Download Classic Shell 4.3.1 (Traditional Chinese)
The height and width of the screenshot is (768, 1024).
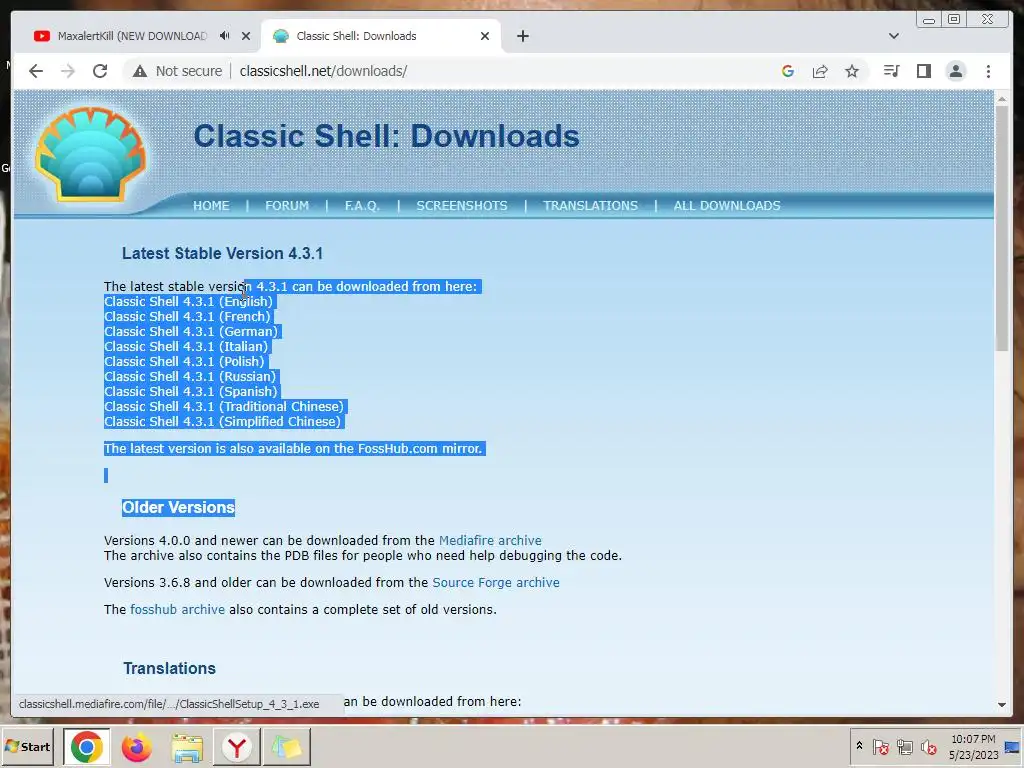(x=223, y=407)
